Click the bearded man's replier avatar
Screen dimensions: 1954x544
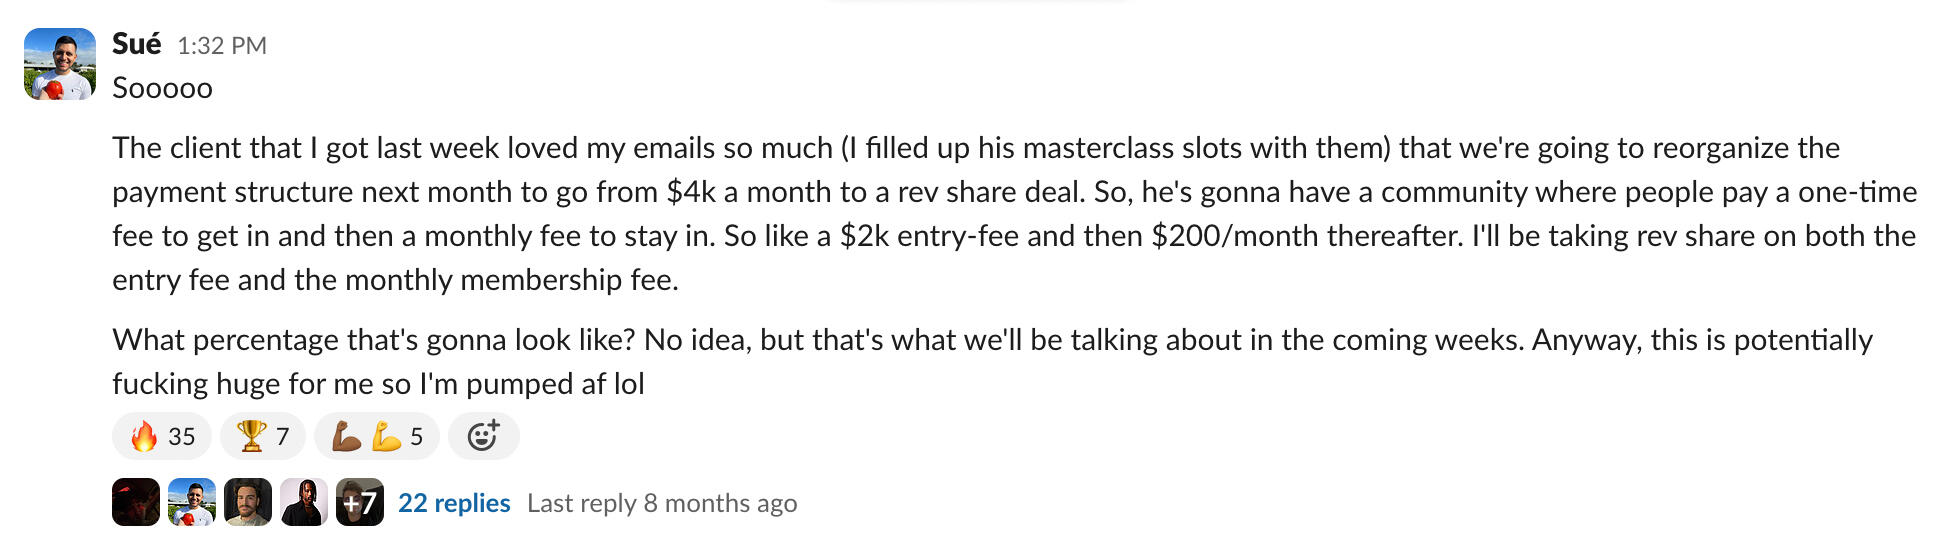[248, 502]
